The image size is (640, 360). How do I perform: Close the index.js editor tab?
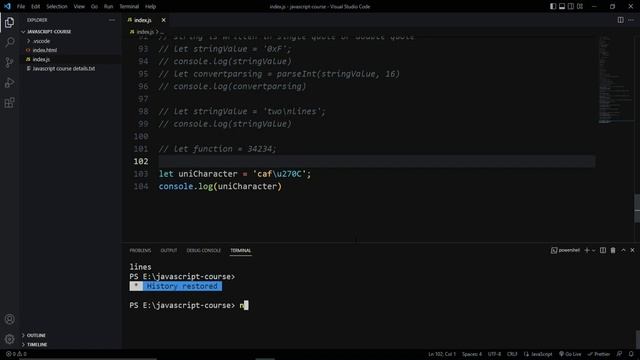(x=163, y=20)
